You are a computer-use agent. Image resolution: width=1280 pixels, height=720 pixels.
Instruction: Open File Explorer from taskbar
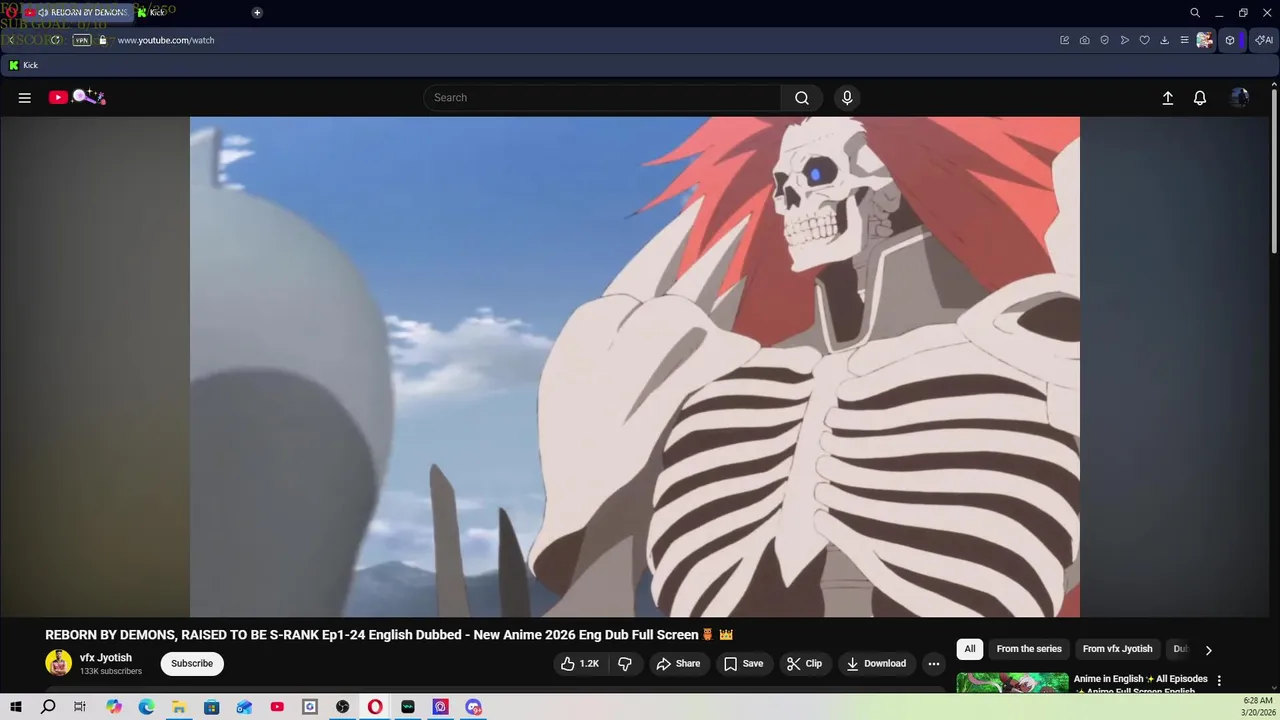(x=179, y=707)
